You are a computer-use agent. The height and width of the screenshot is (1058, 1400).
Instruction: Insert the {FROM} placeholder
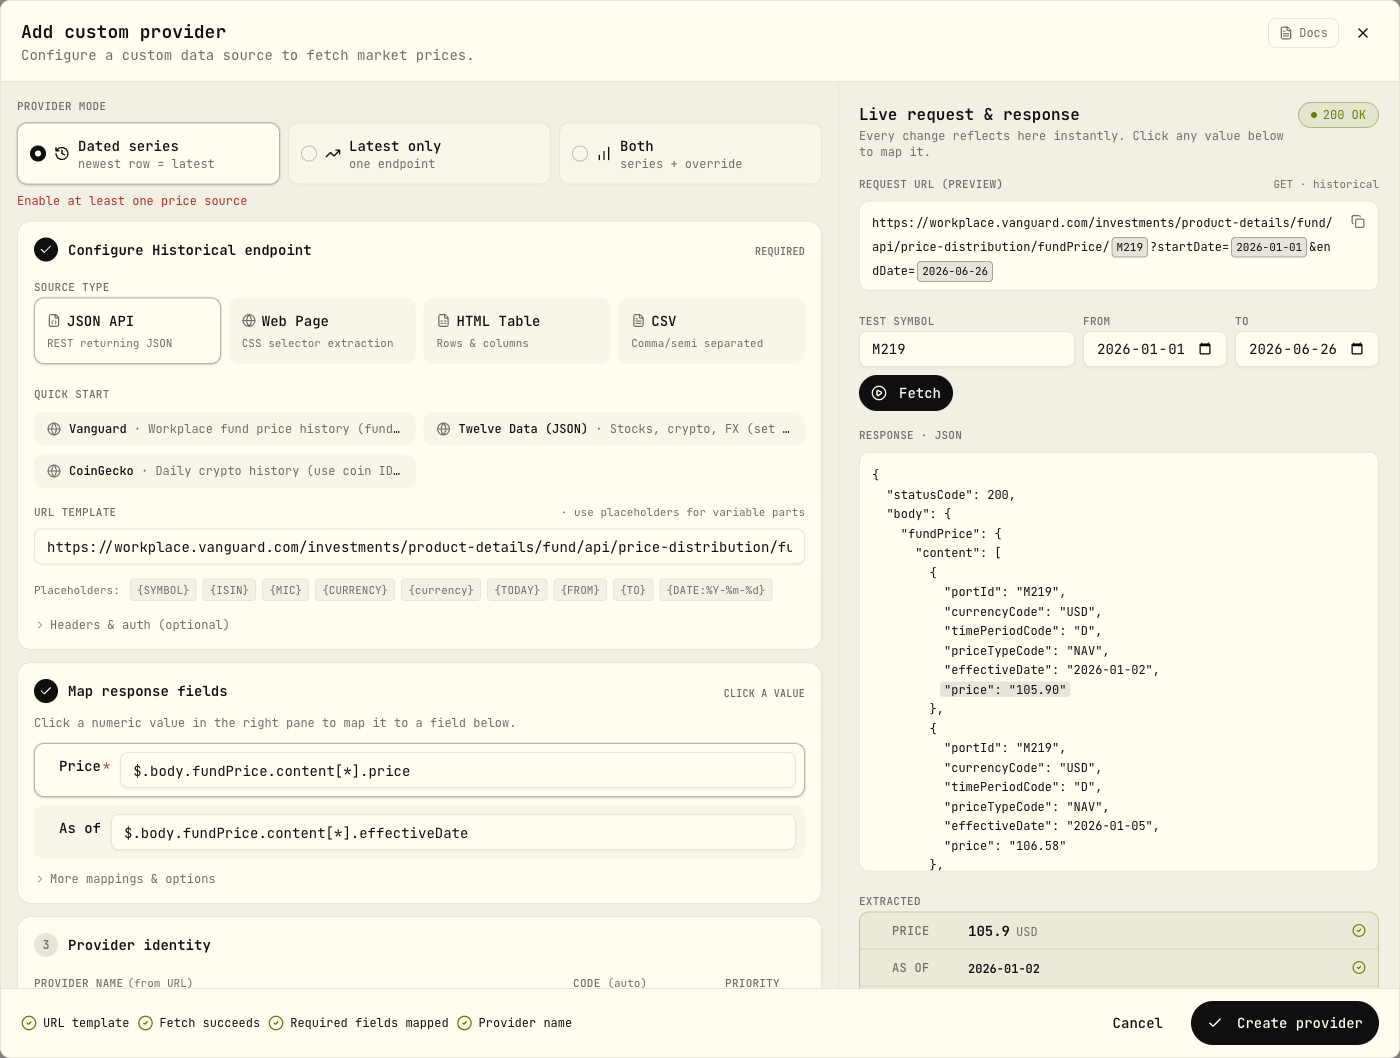coord(580,590)
